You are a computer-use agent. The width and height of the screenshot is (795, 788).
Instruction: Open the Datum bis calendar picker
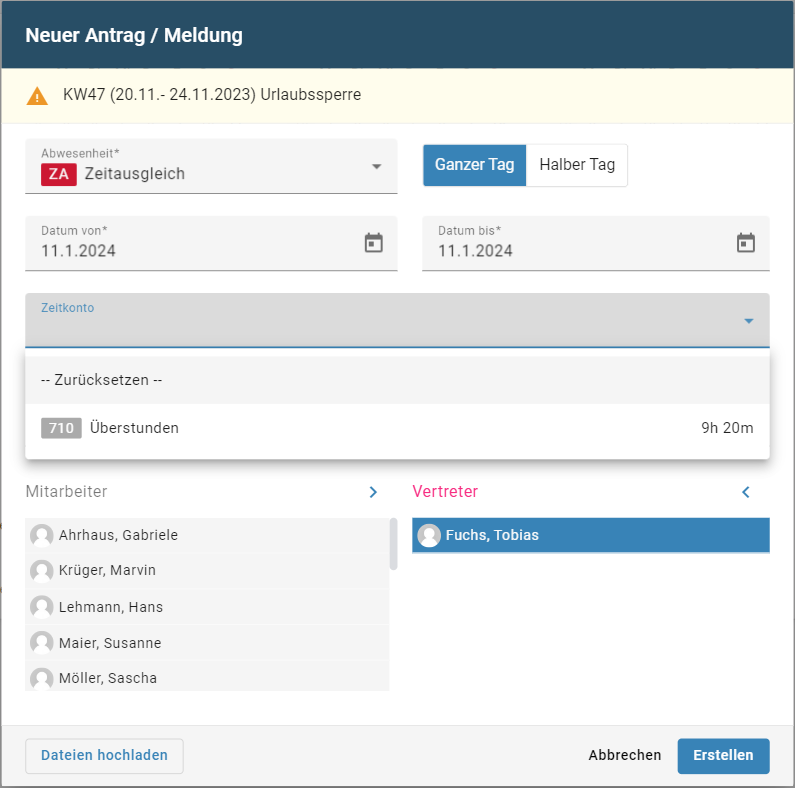pyautogui.click(x=745, y=243)
